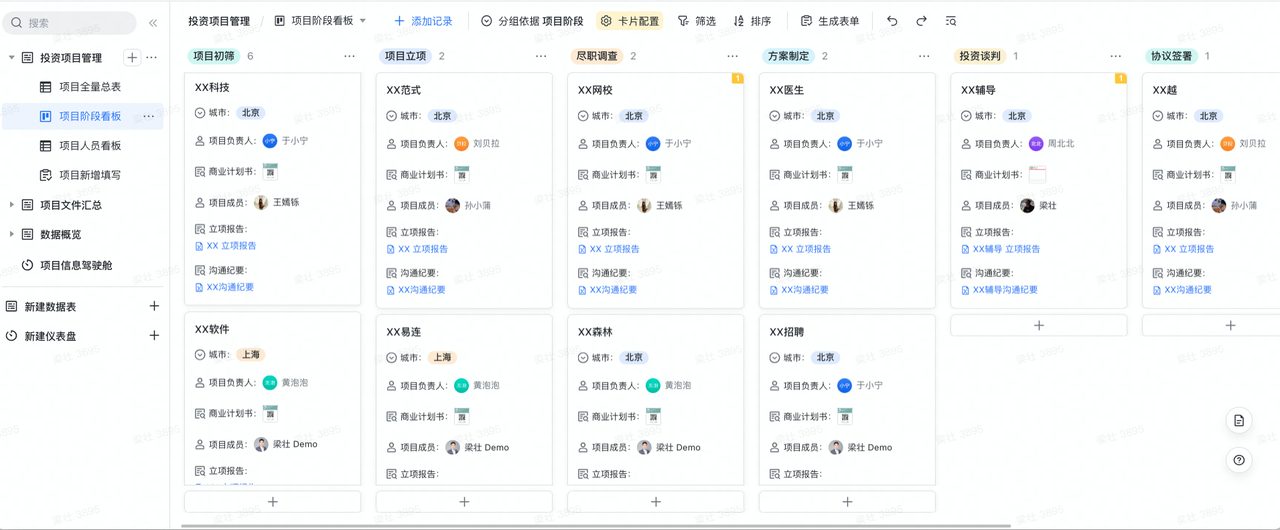Image resolution: width=1280 pixels, height=530 pixels.
Task: Open 卡片配置 card settings
Action: point(630,21)
